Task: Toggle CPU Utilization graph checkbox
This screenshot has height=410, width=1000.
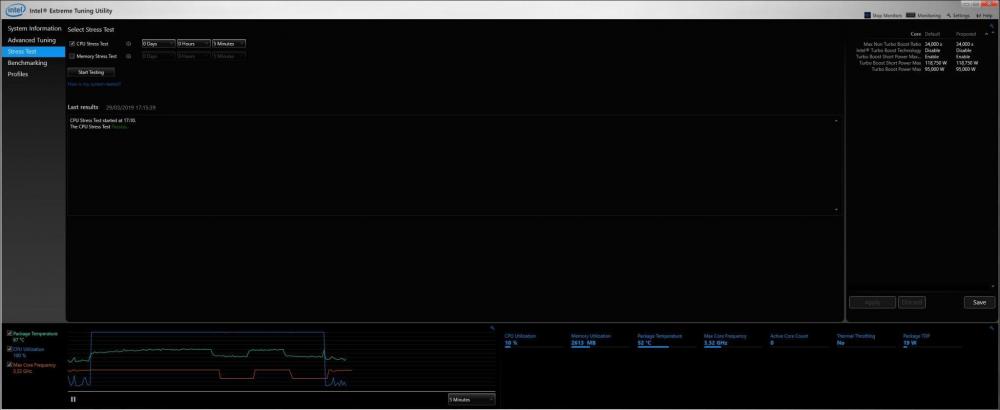Action: tap(10, 349)
